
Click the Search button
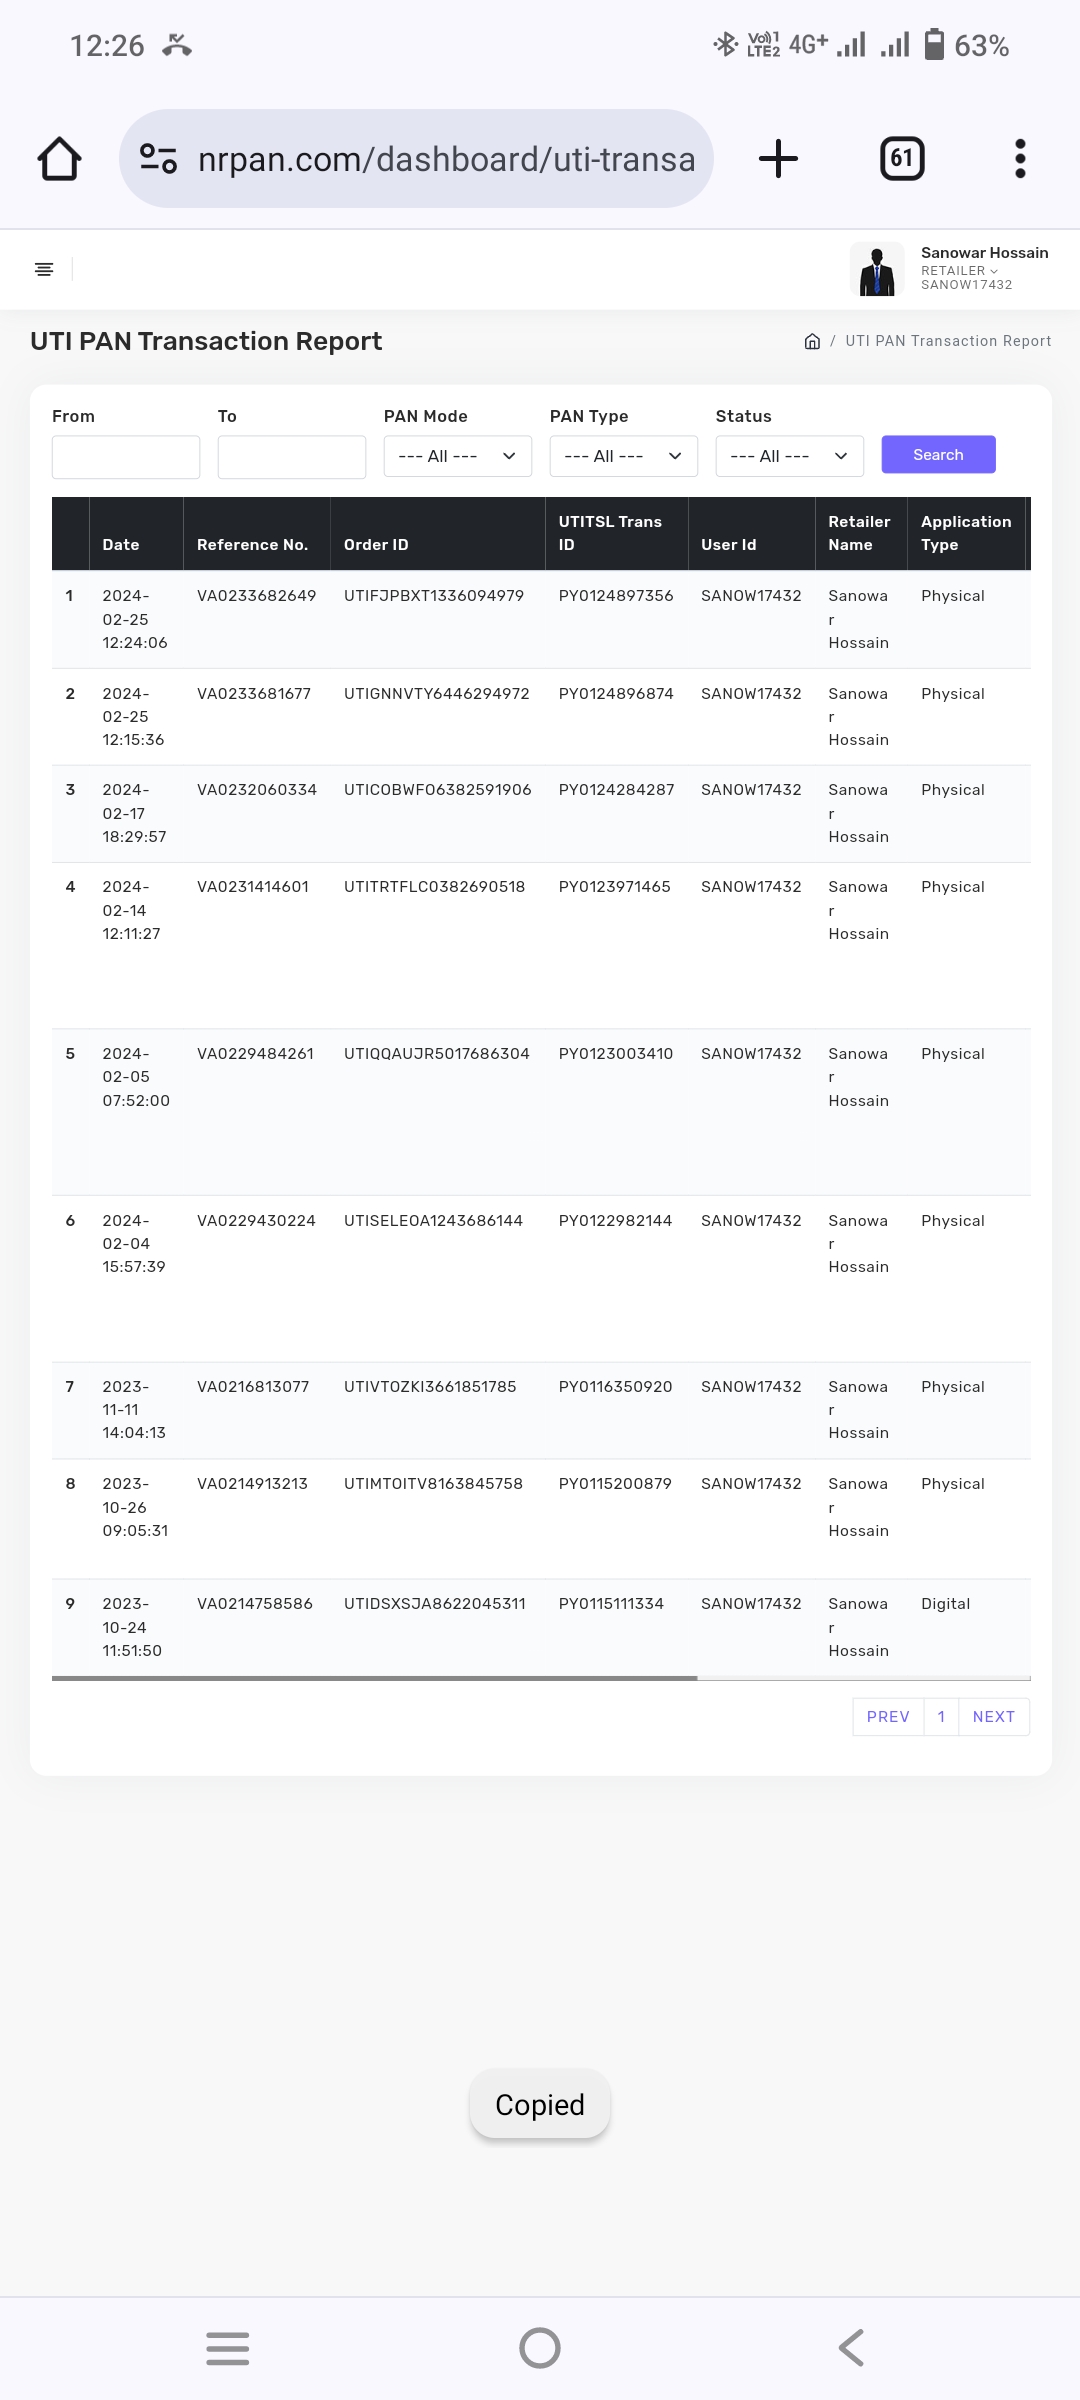tap(938, 454)
